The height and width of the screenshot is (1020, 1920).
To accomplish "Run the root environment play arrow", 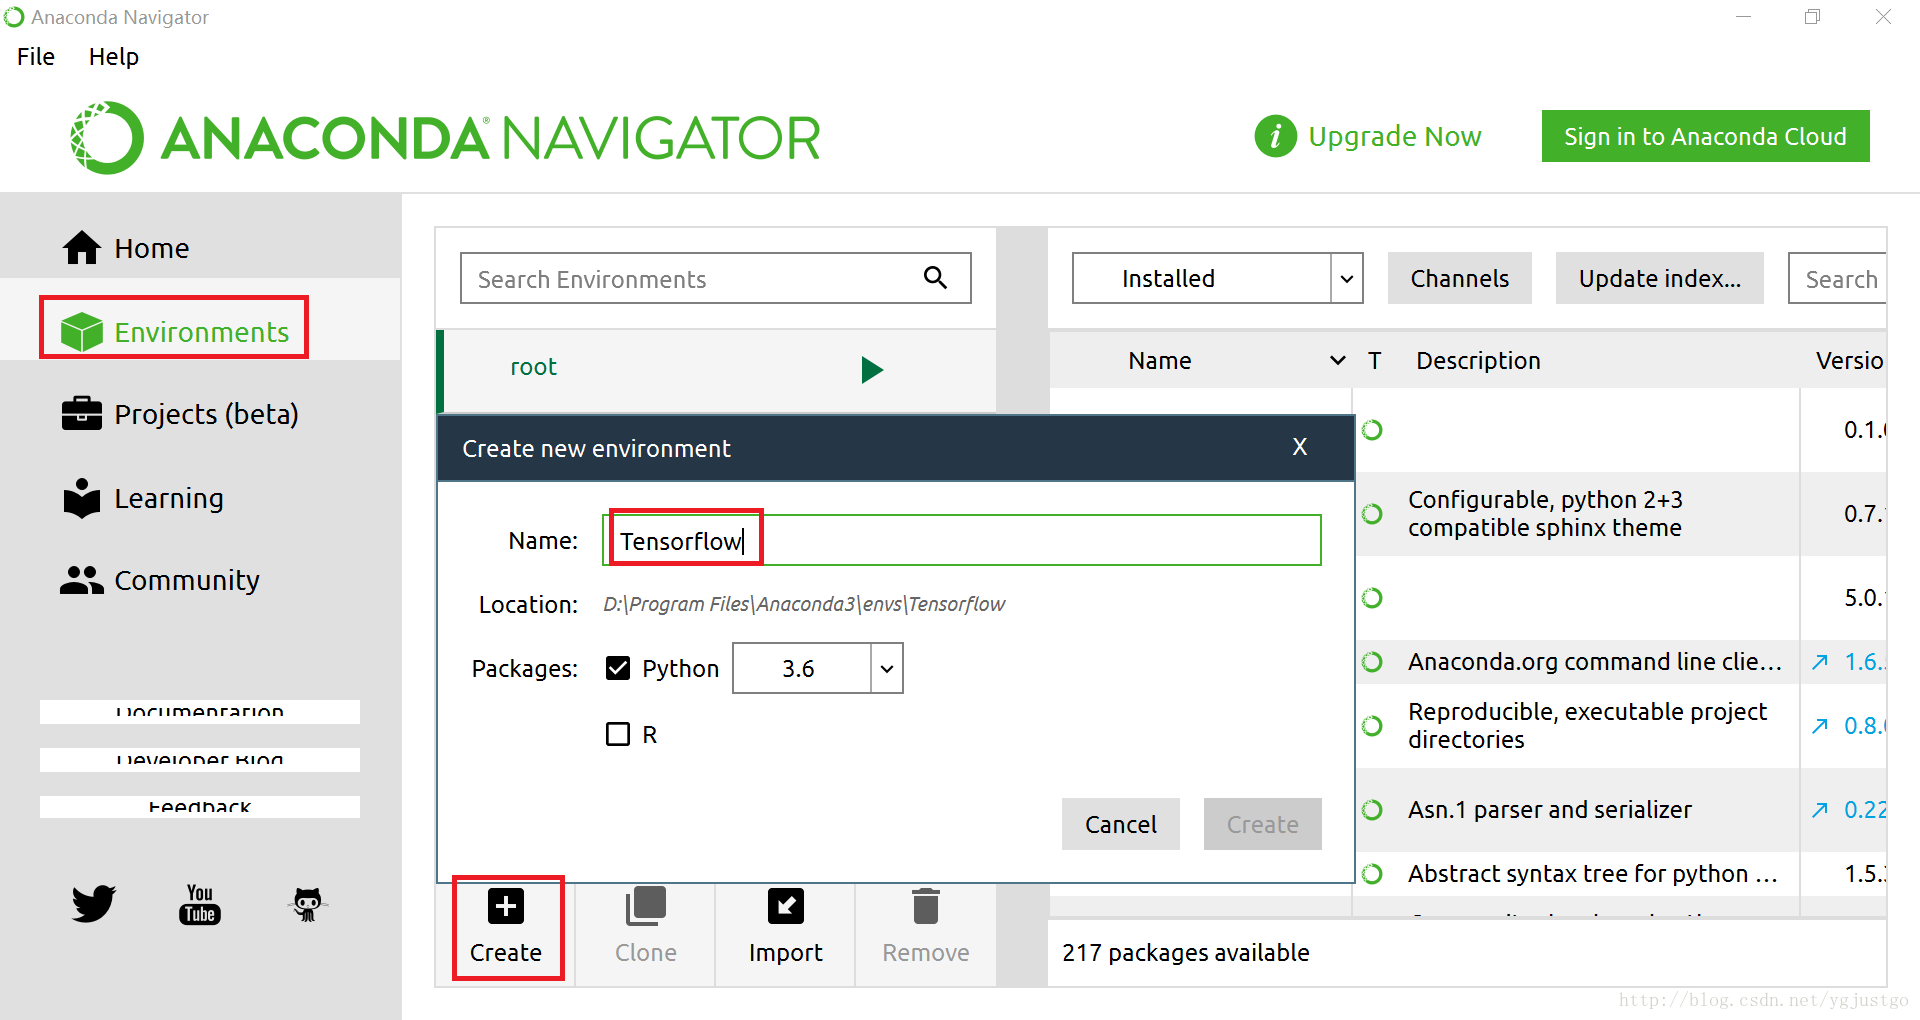I will (x=872, y=369).
